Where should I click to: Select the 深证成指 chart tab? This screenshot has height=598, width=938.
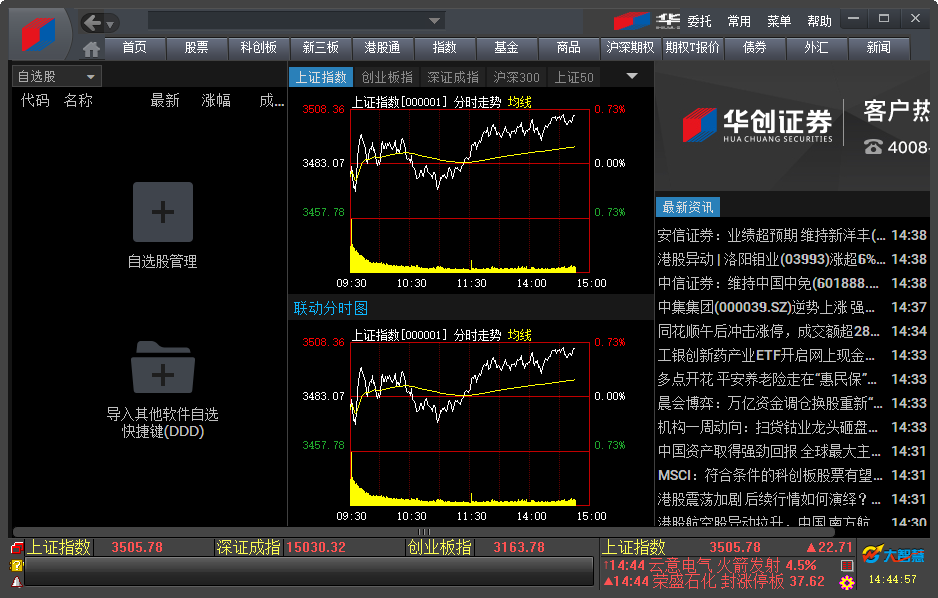[453, 77]
